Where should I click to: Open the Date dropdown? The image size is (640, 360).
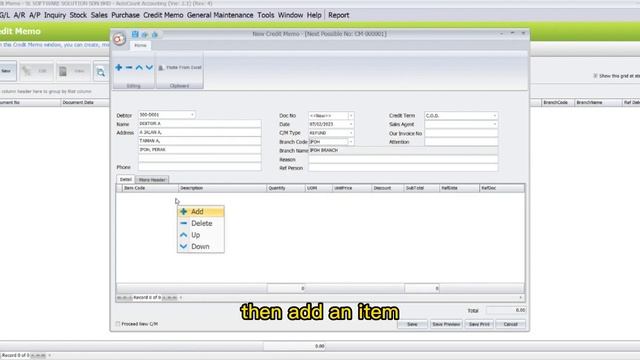point(351,124)
